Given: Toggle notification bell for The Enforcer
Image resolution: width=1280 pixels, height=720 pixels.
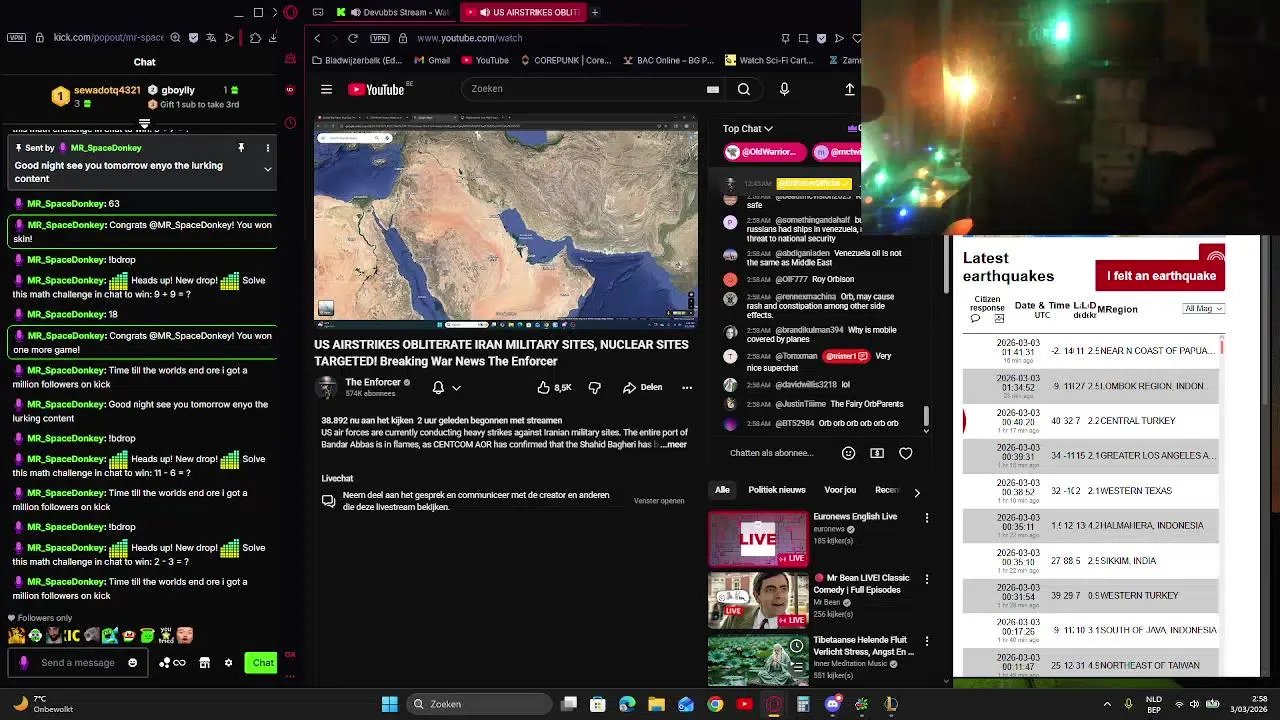Looking at the screenshot, I should 438,387.
